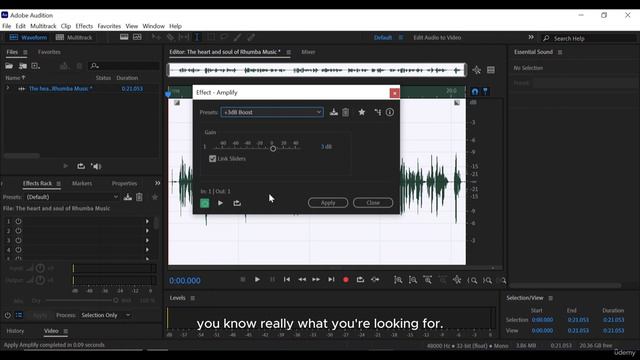Show Amplify effect info icon
The height and width of the screenshot is (360, 640).
[390, 112]
